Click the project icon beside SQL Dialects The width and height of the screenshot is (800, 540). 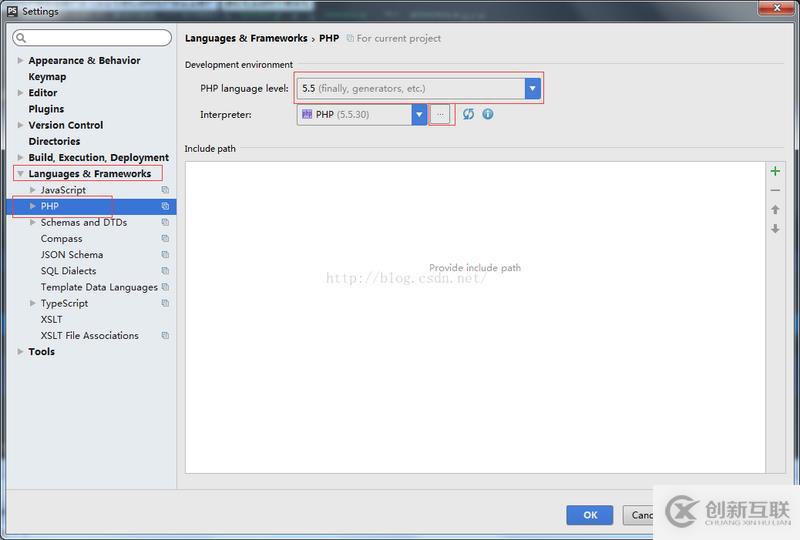coord(165,271)
